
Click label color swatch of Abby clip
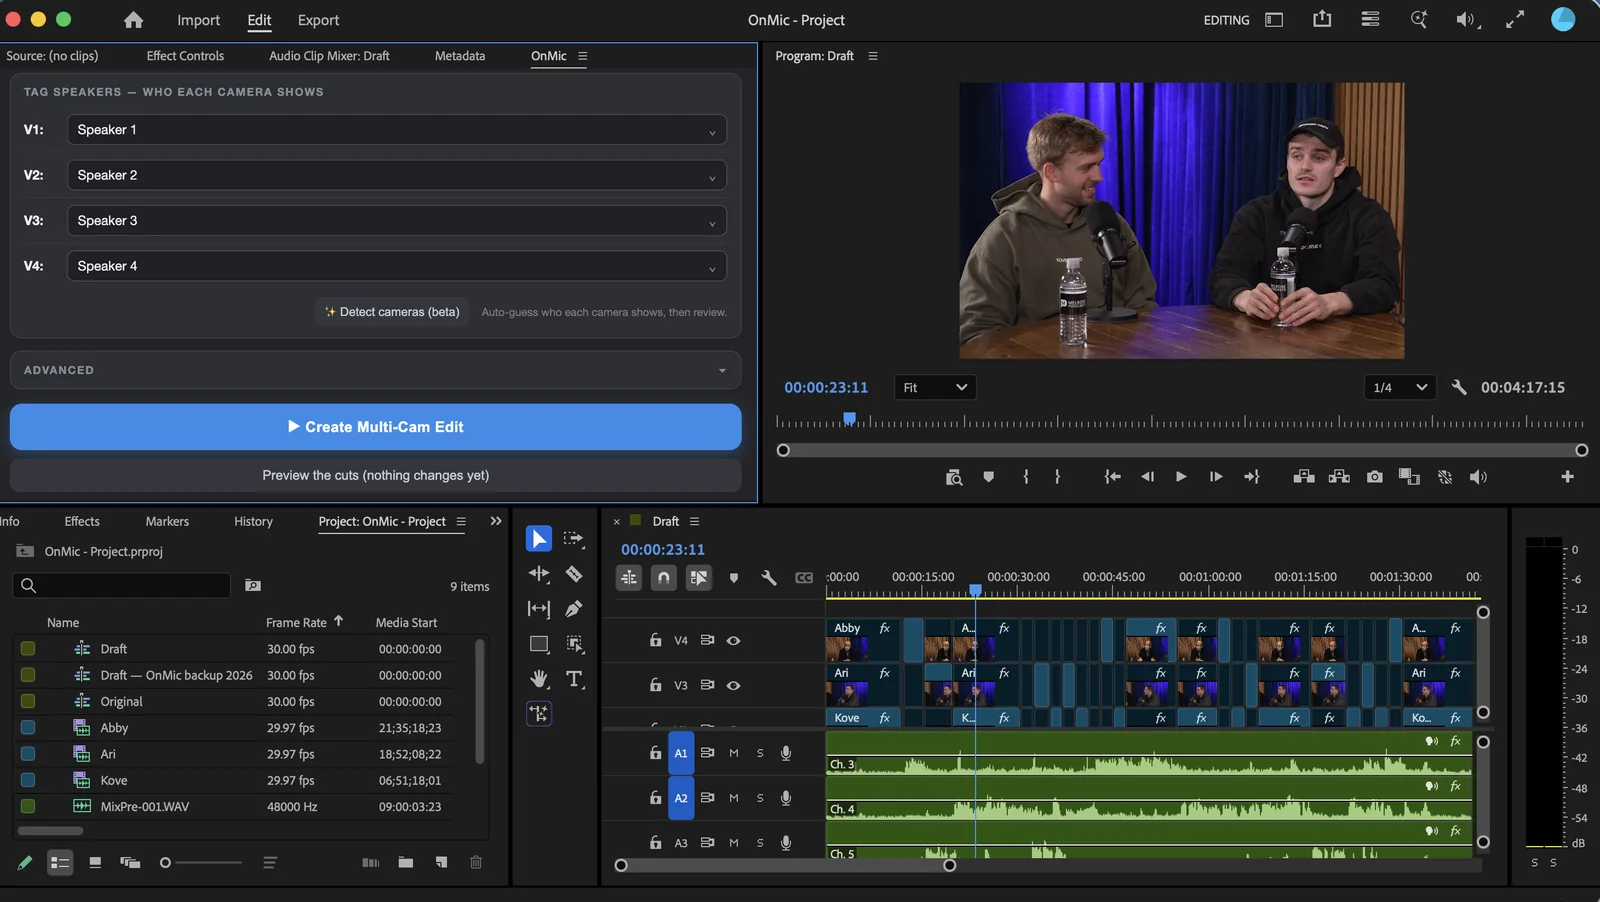point(28,727)
